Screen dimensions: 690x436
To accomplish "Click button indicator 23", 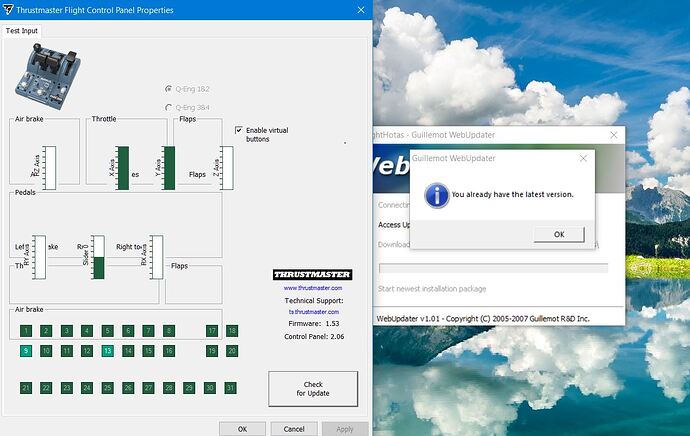I will [66, 388].
